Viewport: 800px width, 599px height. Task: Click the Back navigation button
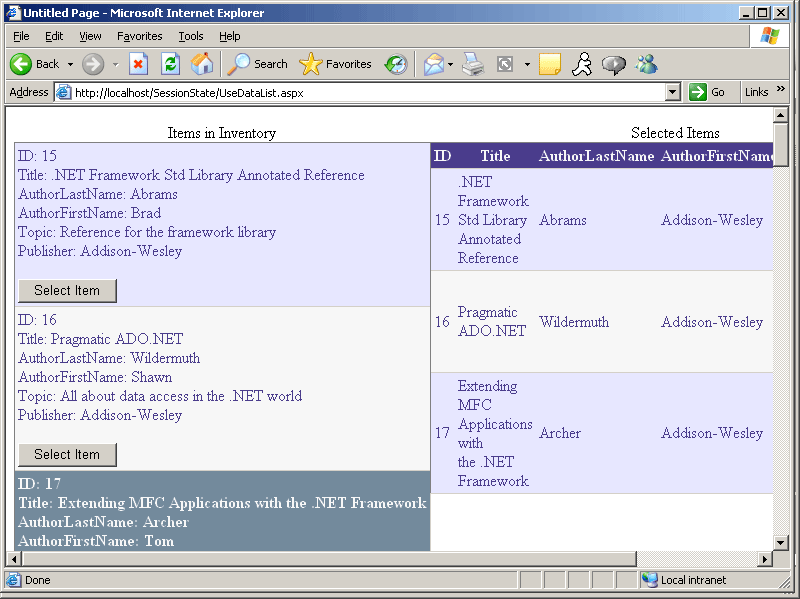(35, 64)
